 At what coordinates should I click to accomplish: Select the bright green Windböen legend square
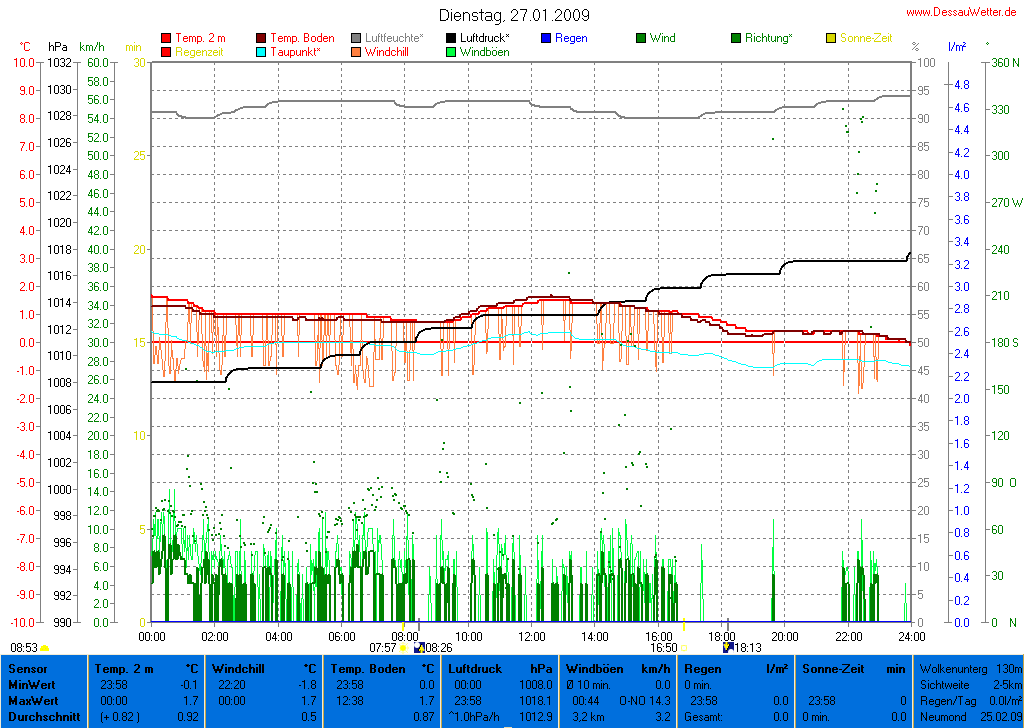click(x=452, y=51)
